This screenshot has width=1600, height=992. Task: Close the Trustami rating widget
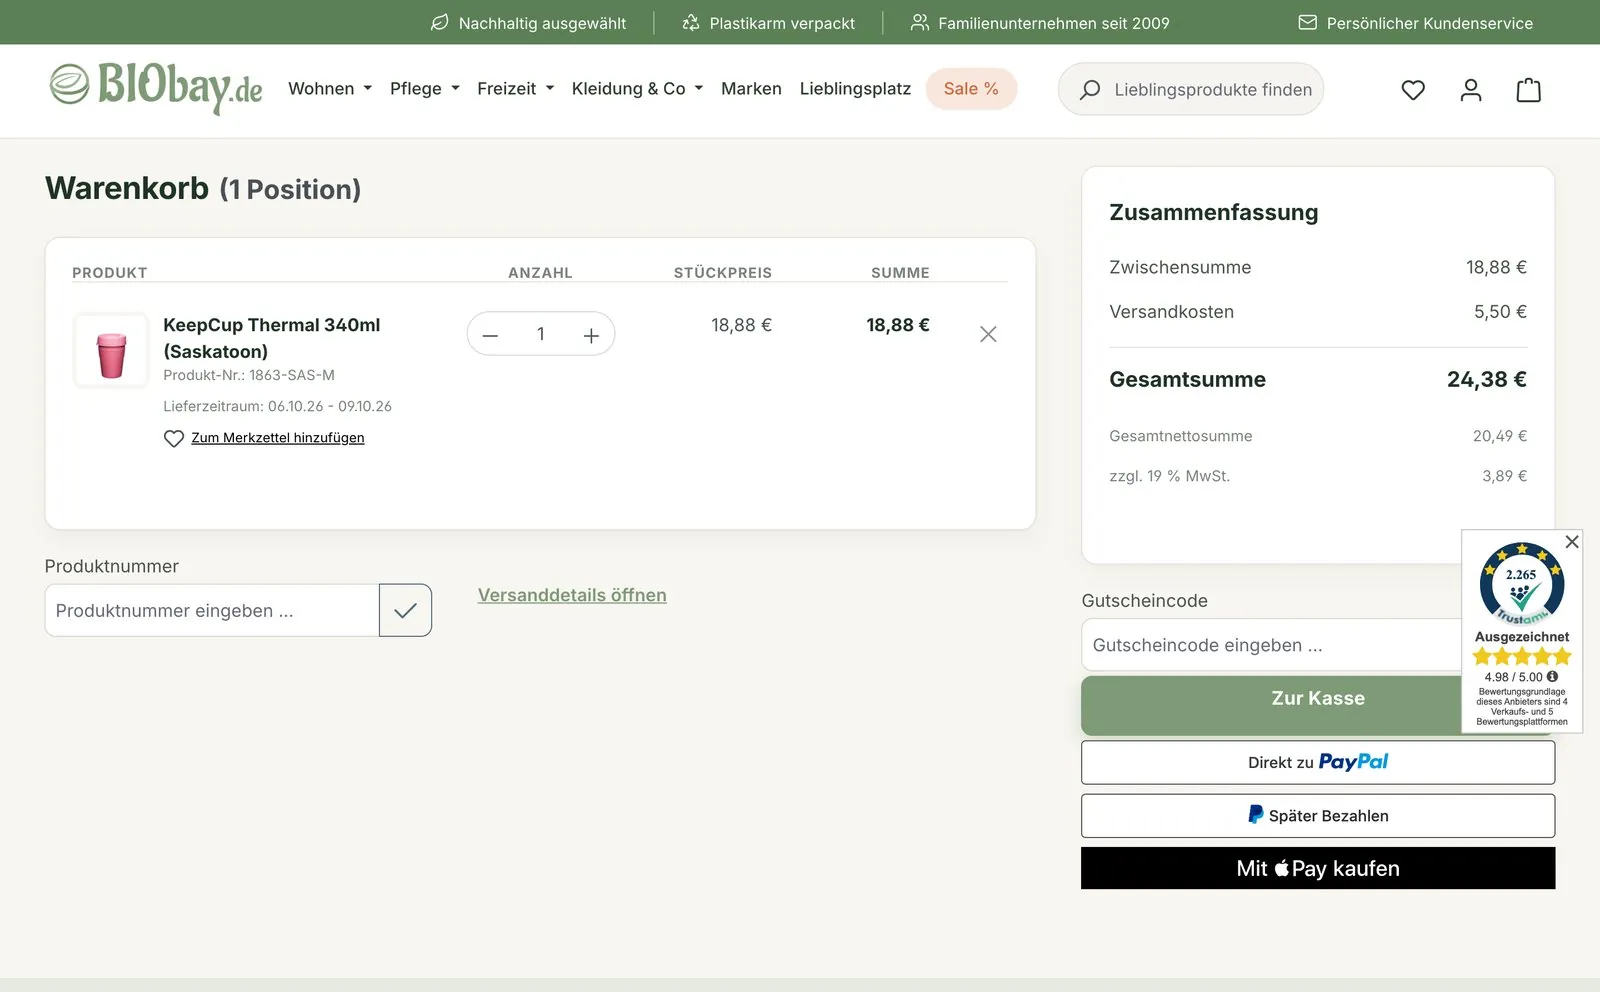coord(1572,541)
